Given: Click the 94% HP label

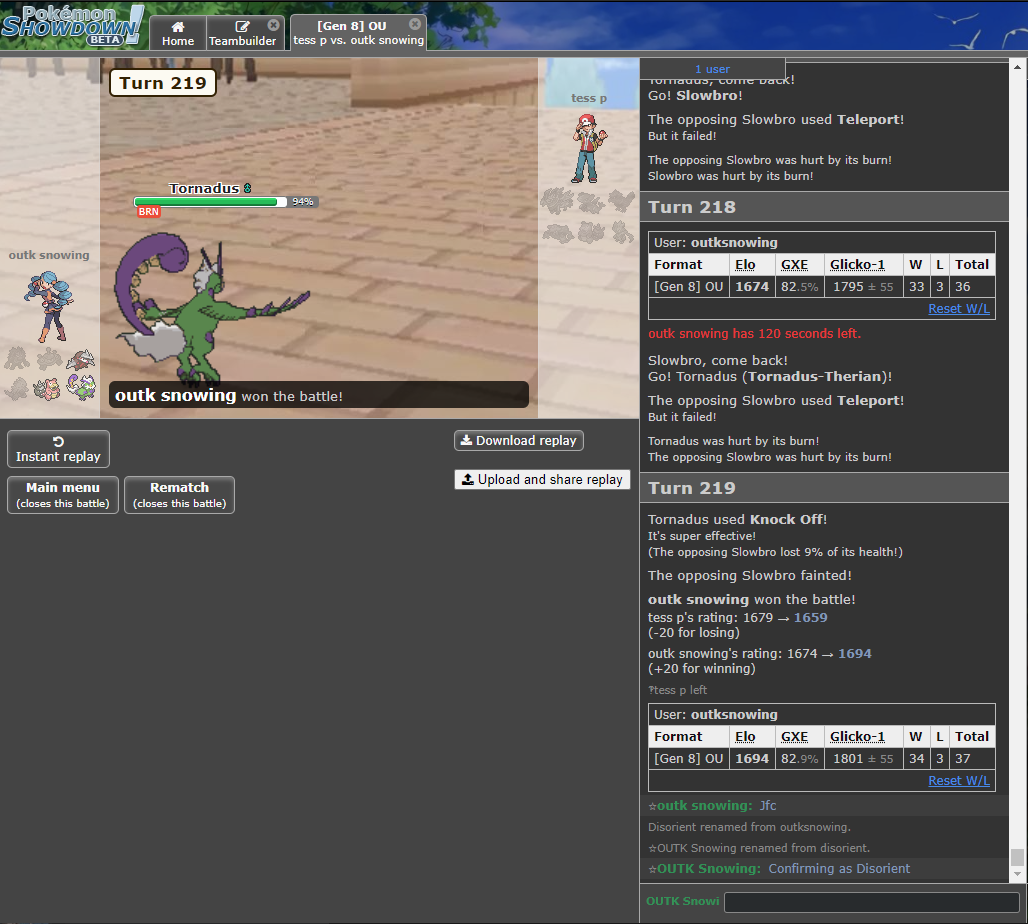Looking at the screenshot, I should tap(302, 202).
